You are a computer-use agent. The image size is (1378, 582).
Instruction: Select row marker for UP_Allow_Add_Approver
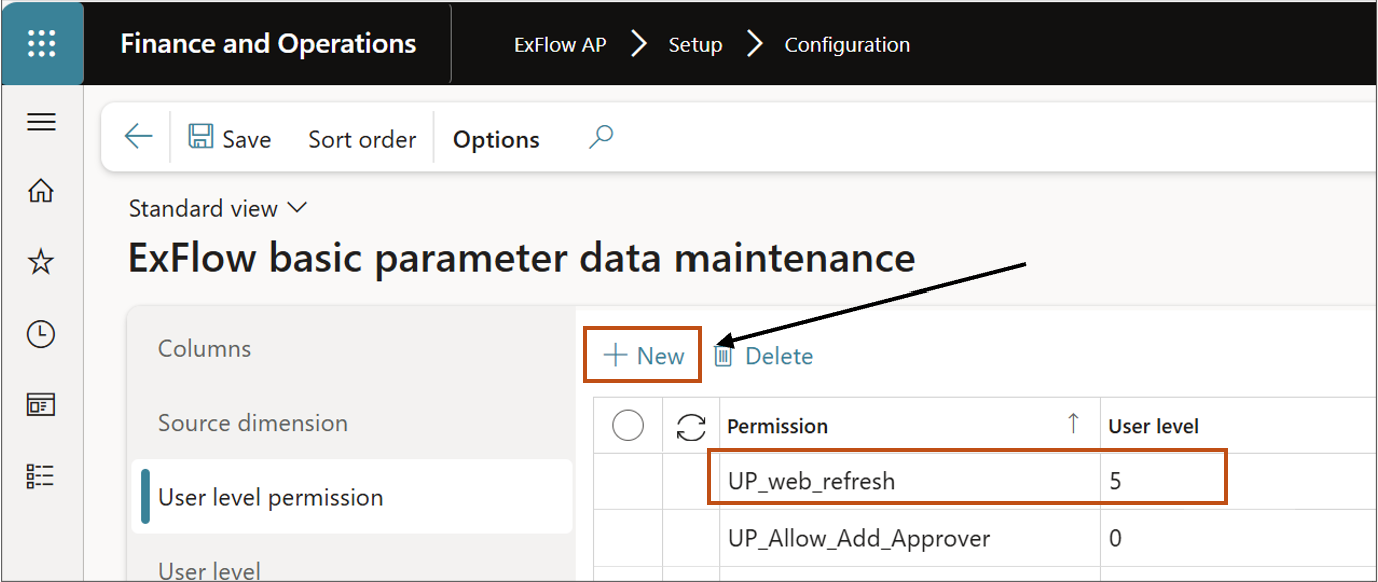click(x=627, y=538)
